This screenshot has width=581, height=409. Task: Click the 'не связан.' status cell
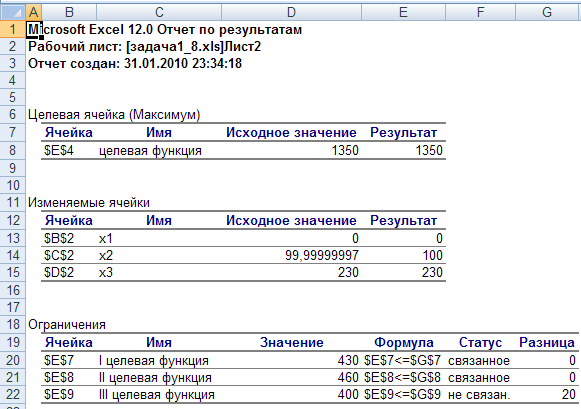pos(479,395)
